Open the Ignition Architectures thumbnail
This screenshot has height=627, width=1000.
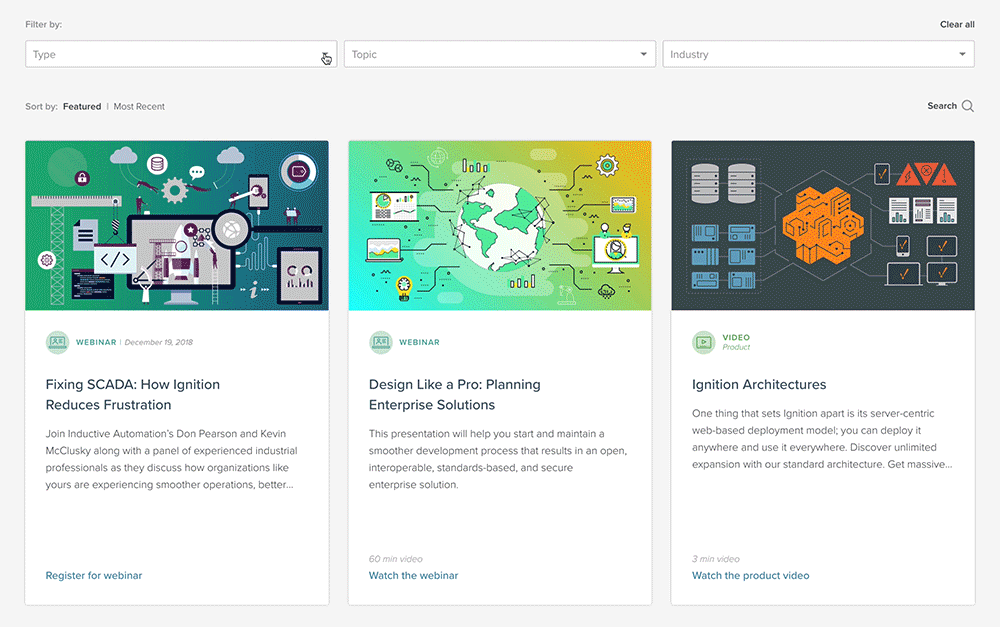823,226
